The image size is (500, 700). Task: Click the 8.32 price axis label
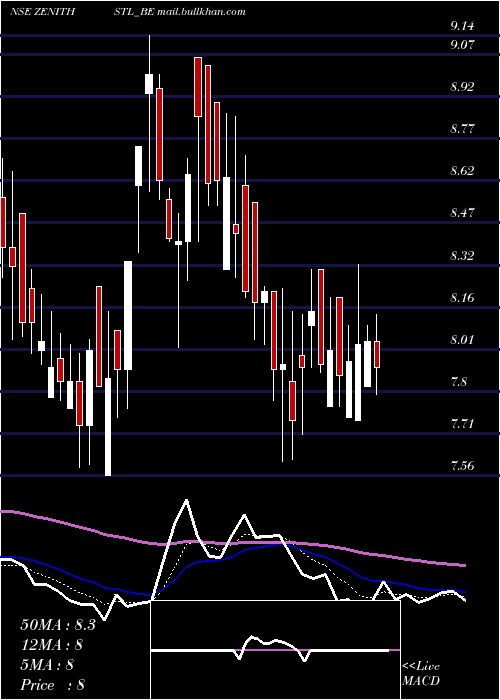click(462, 256)
